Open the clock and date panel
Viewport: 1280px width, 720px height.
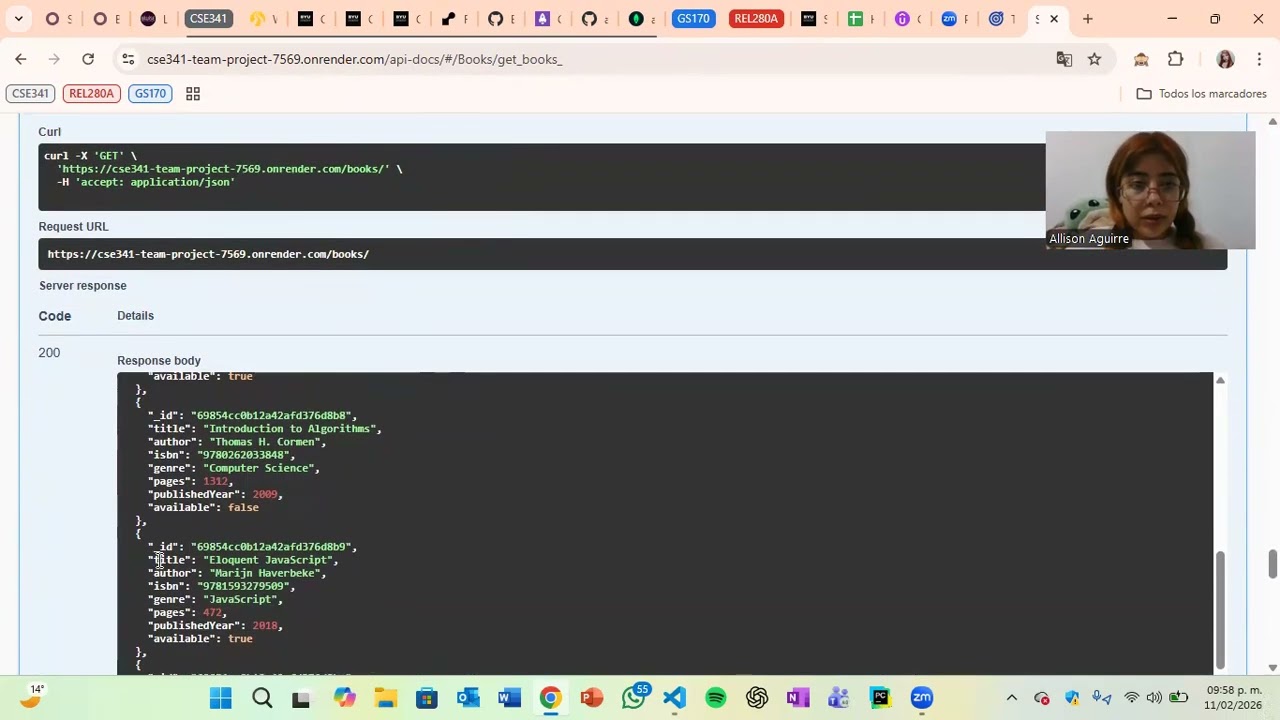[x=1234, y=697]
